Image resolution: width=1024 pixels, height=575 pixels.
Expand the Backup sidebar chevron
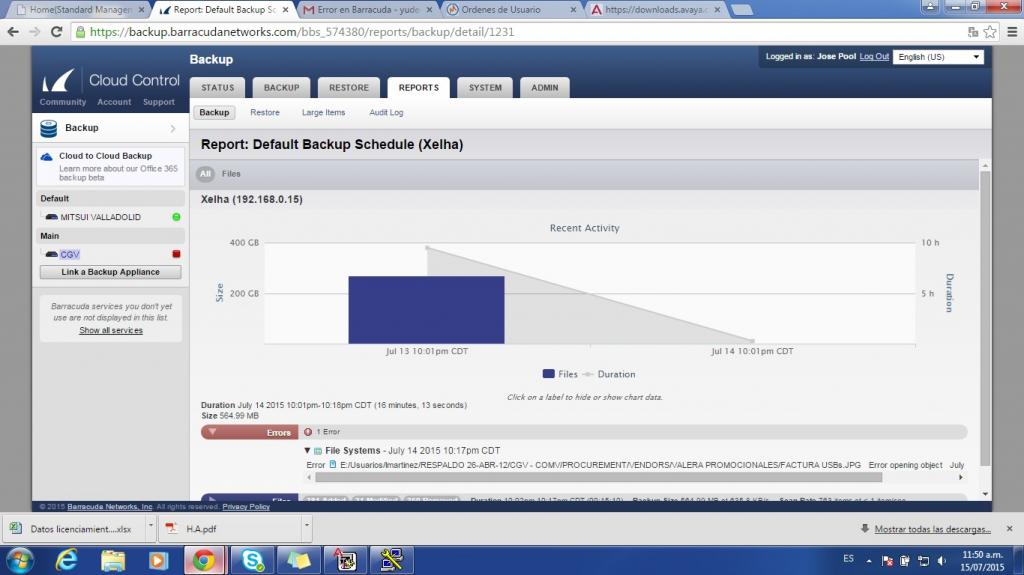point(173,129)
